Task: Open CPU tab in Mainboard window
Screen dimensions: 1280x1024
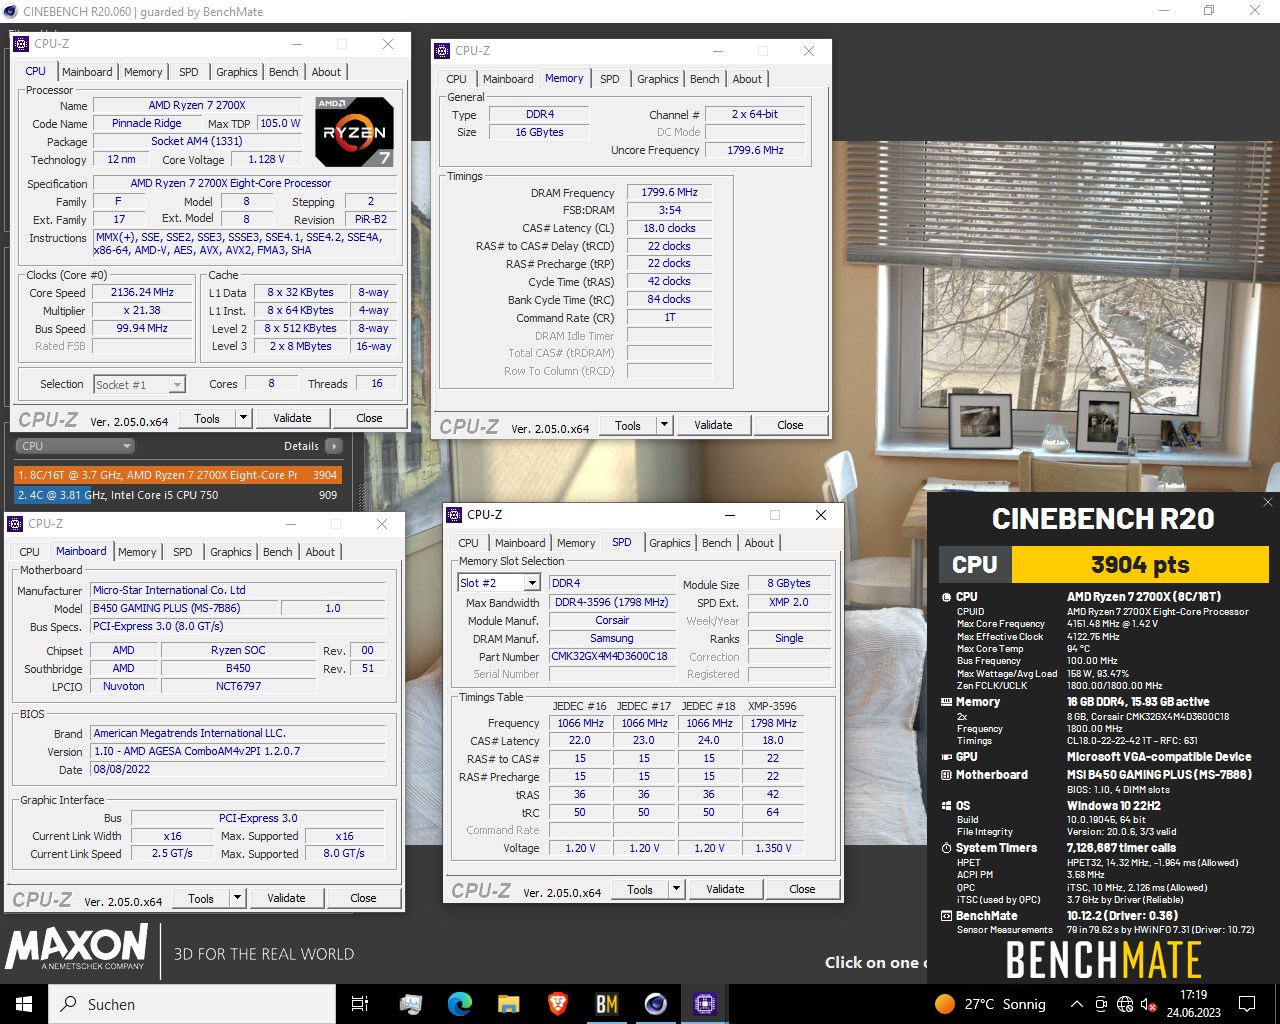Action: coord(30,552)
